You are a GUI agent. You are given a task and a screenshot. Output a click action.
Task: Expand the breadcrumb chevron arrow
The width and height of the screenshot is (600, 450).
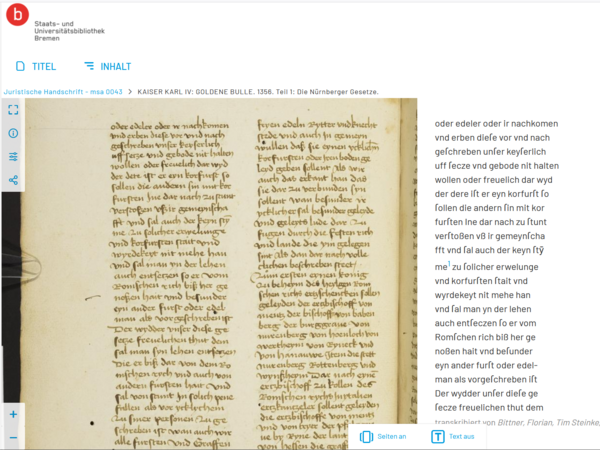pyautogui.click(x=130, y=92)
